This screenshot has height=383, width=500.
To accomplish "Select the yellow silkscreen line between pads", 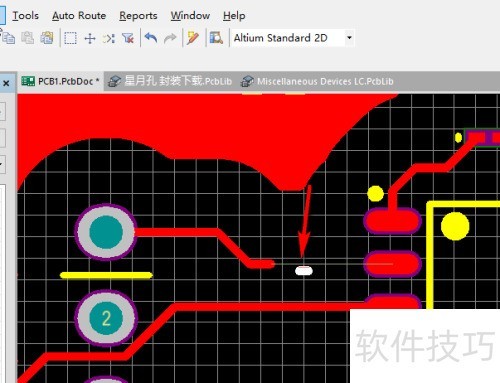I will point(106,275).
